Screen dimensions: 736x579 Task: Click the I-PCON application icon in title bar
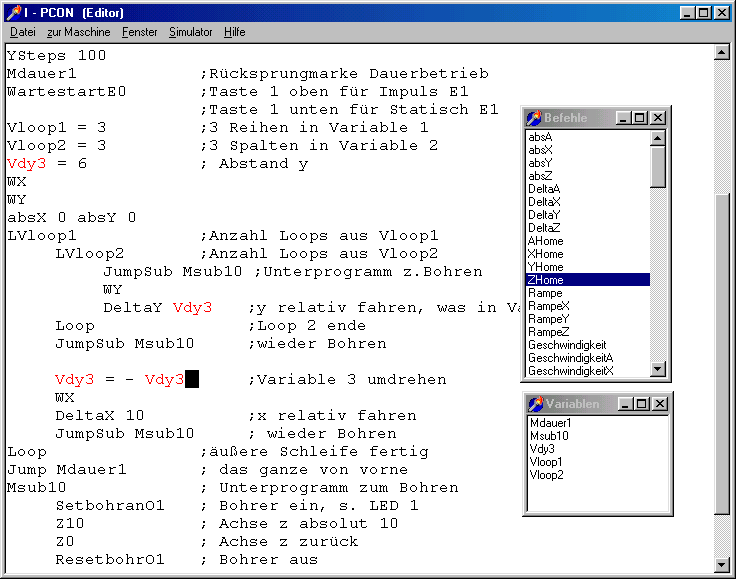click(13, 12)
